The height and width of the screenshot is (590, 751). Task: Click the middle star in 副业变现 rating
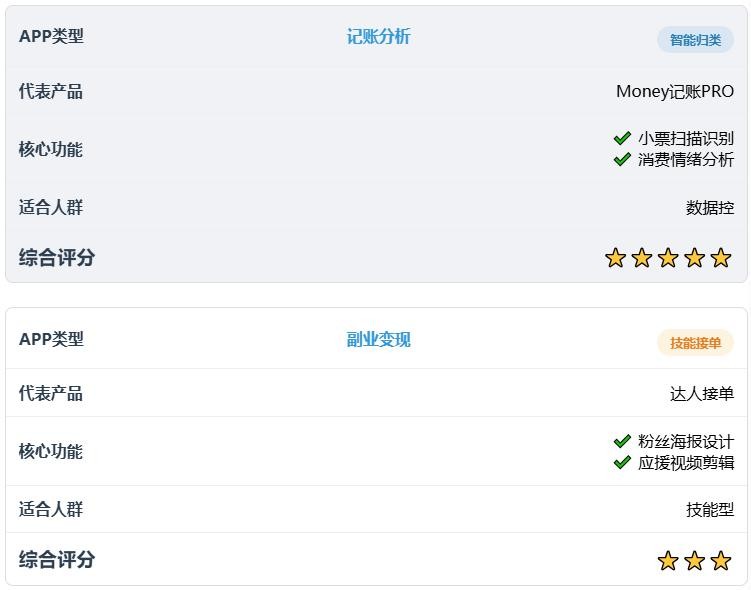click(x=695, y=561)
